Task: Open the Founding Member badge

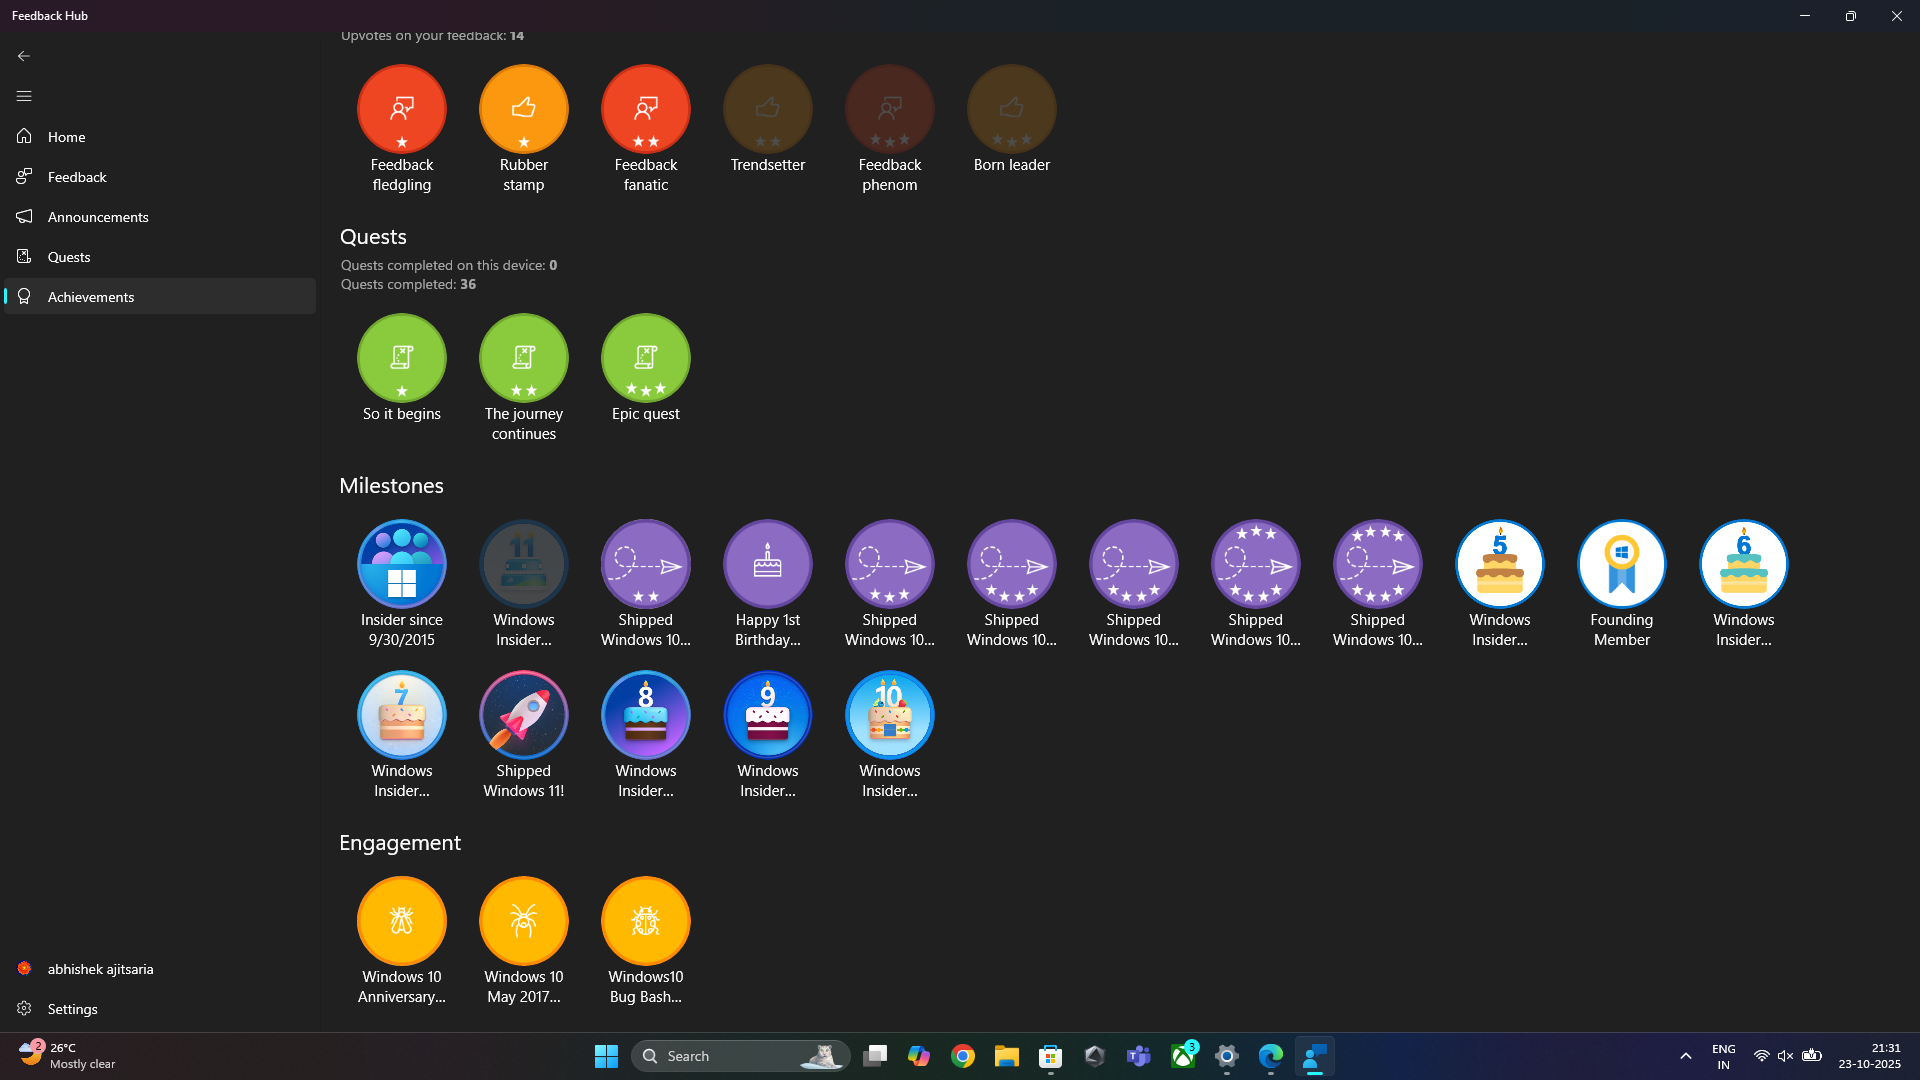Action: pyautogui.click(x=1622, y=565)
